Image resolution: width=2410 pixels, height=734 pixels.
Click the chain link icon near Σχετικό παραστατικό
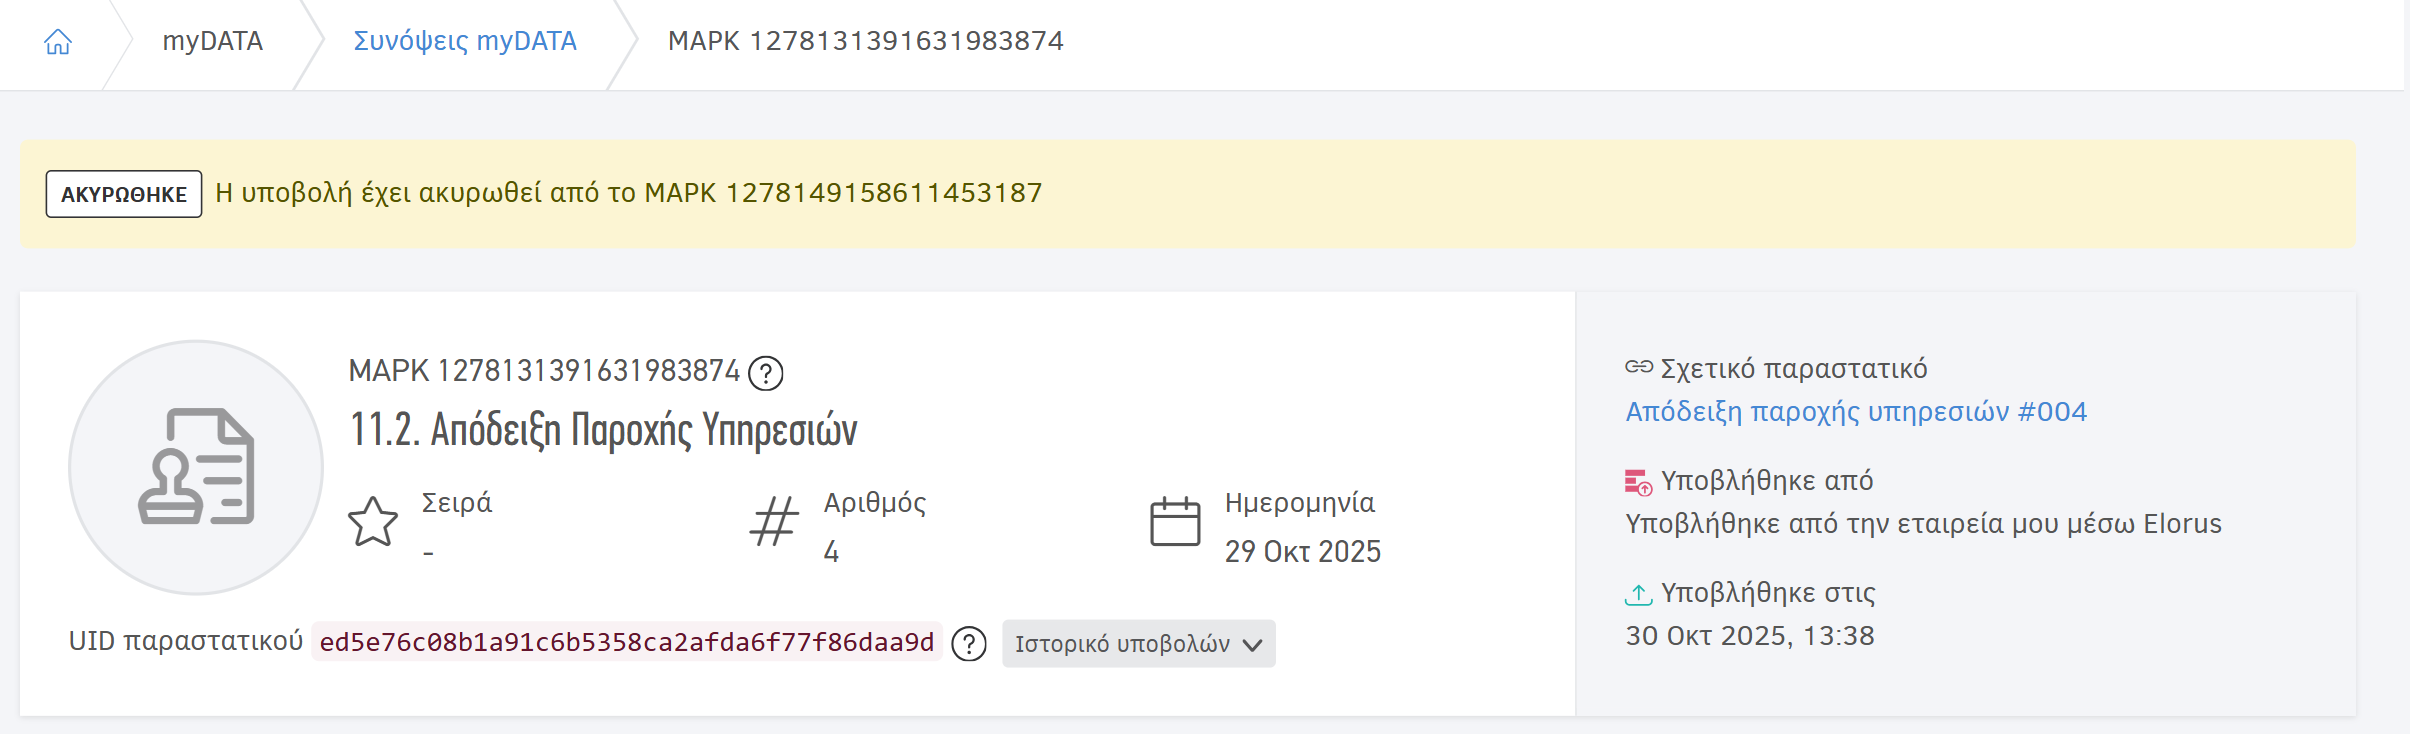click(1637, 367)
